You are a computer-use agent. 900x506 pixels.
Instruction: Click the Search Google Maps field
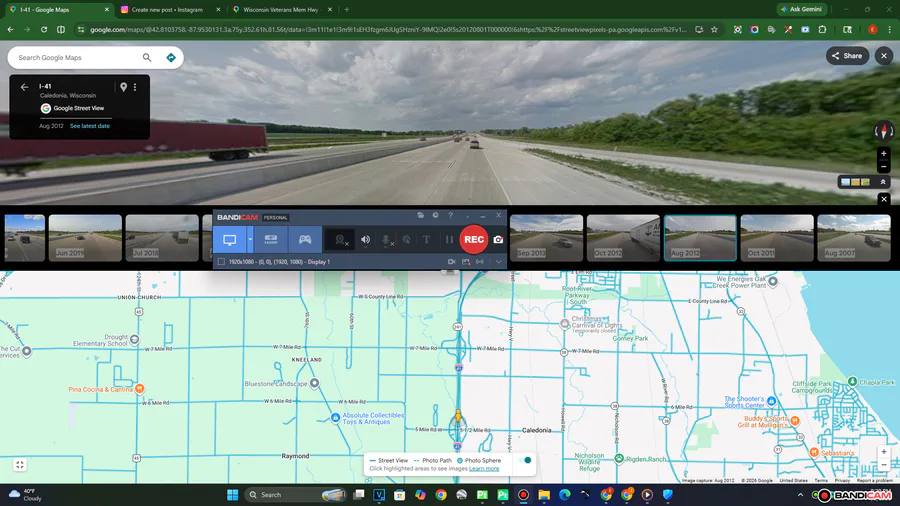coord(77,57)
